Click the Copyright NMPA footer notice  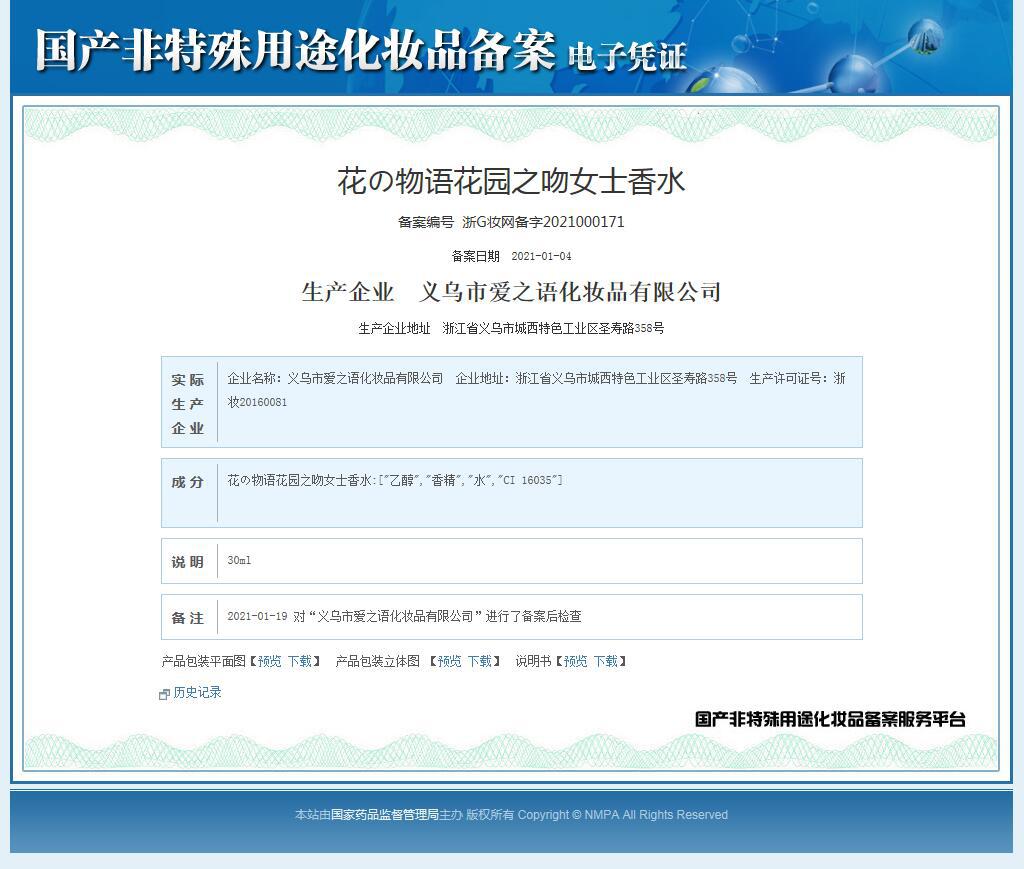coord(622,815)
